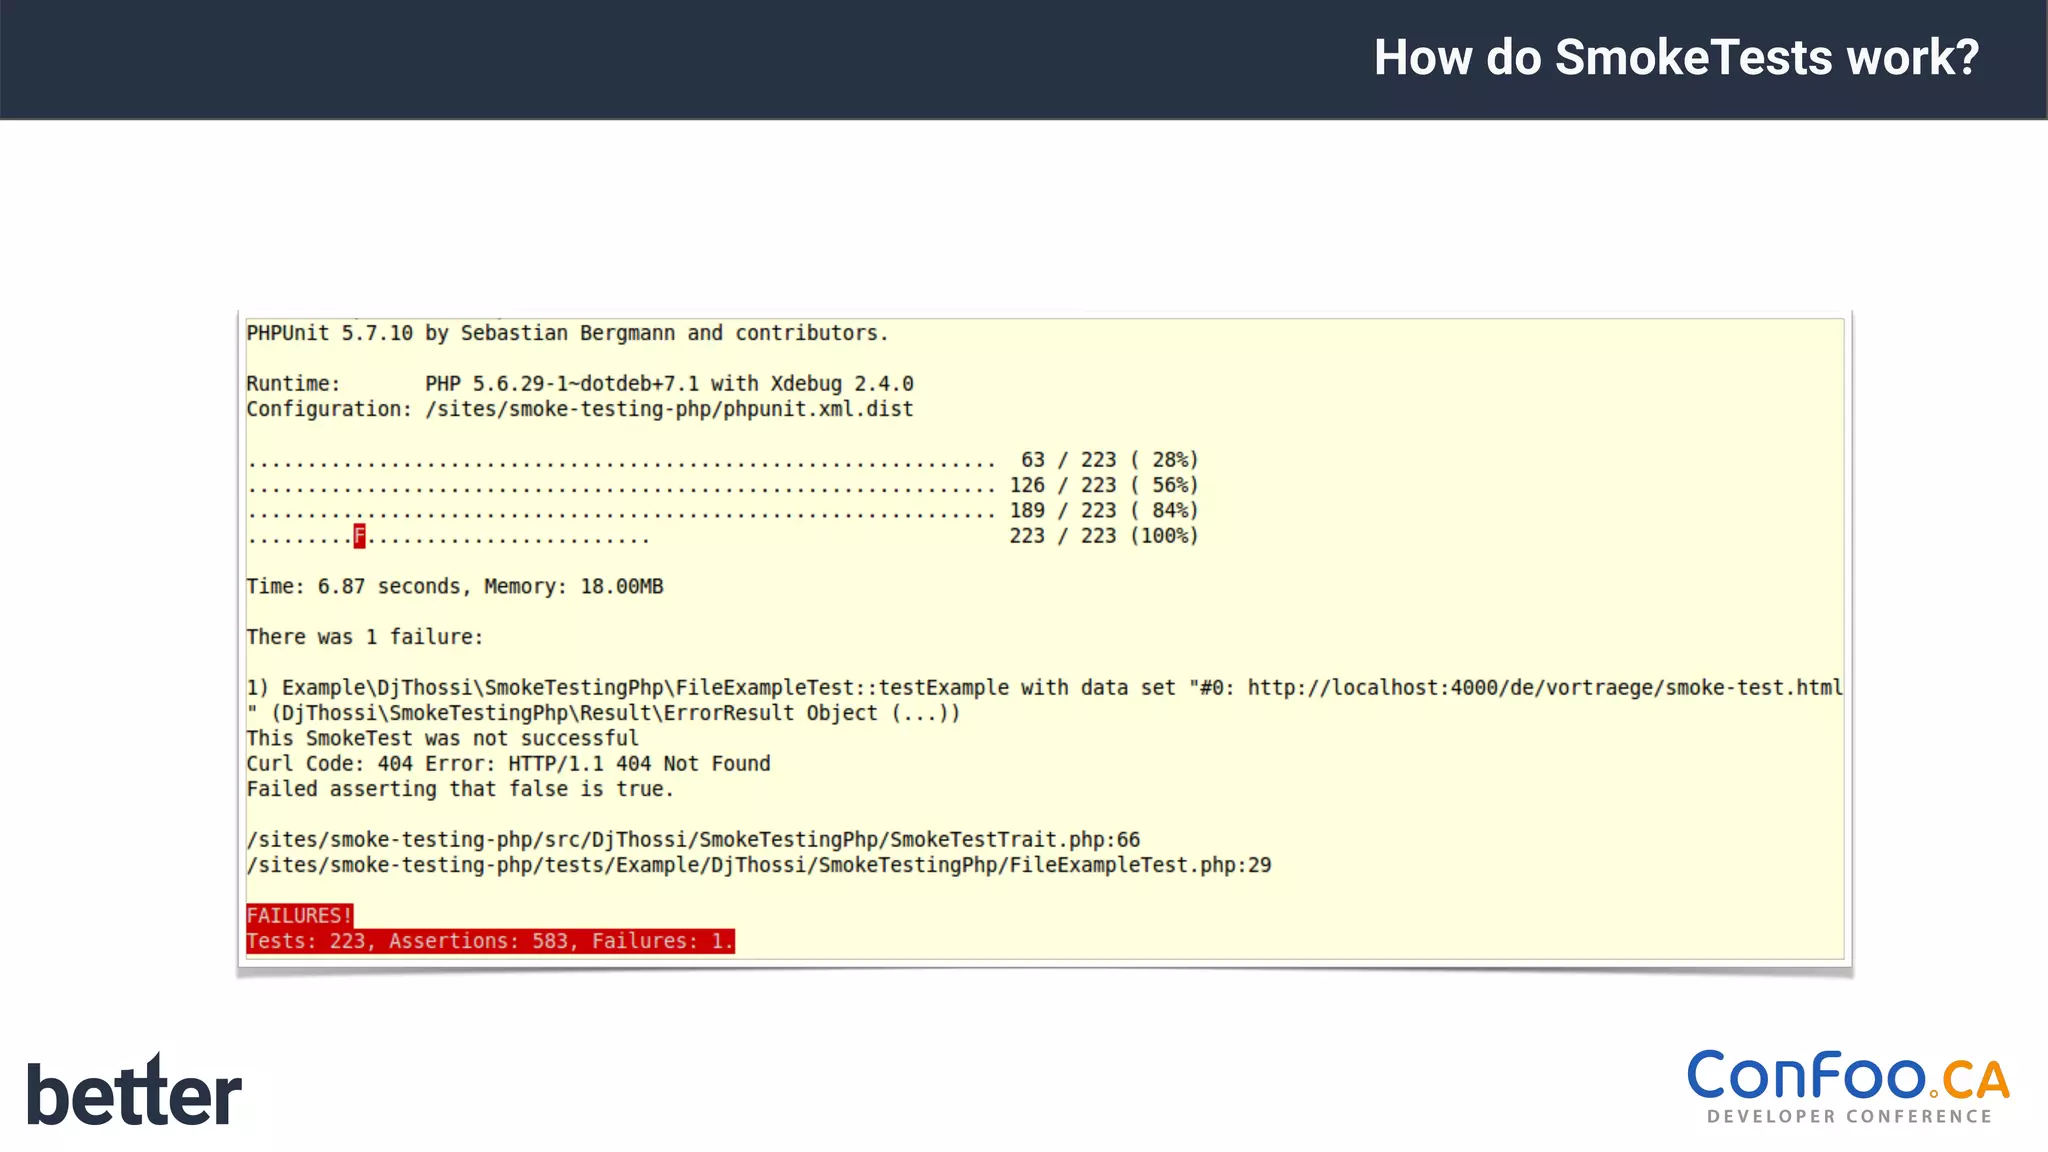Click the "Tests: 223, Assertions: 583, Failures: 1." summary

490,941
